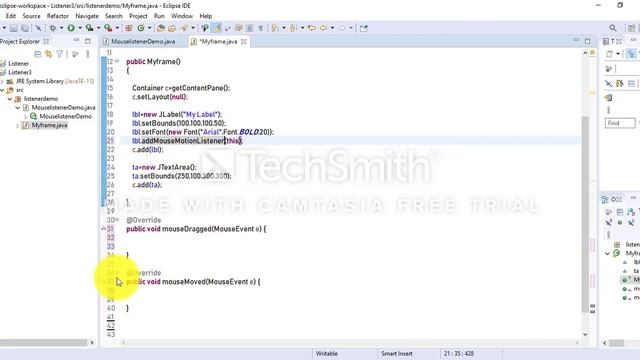The height and width of the screenshot is (360, 640).
Task: Click the Search flashlight toolbar icon
Action: [x=184, y=28]
